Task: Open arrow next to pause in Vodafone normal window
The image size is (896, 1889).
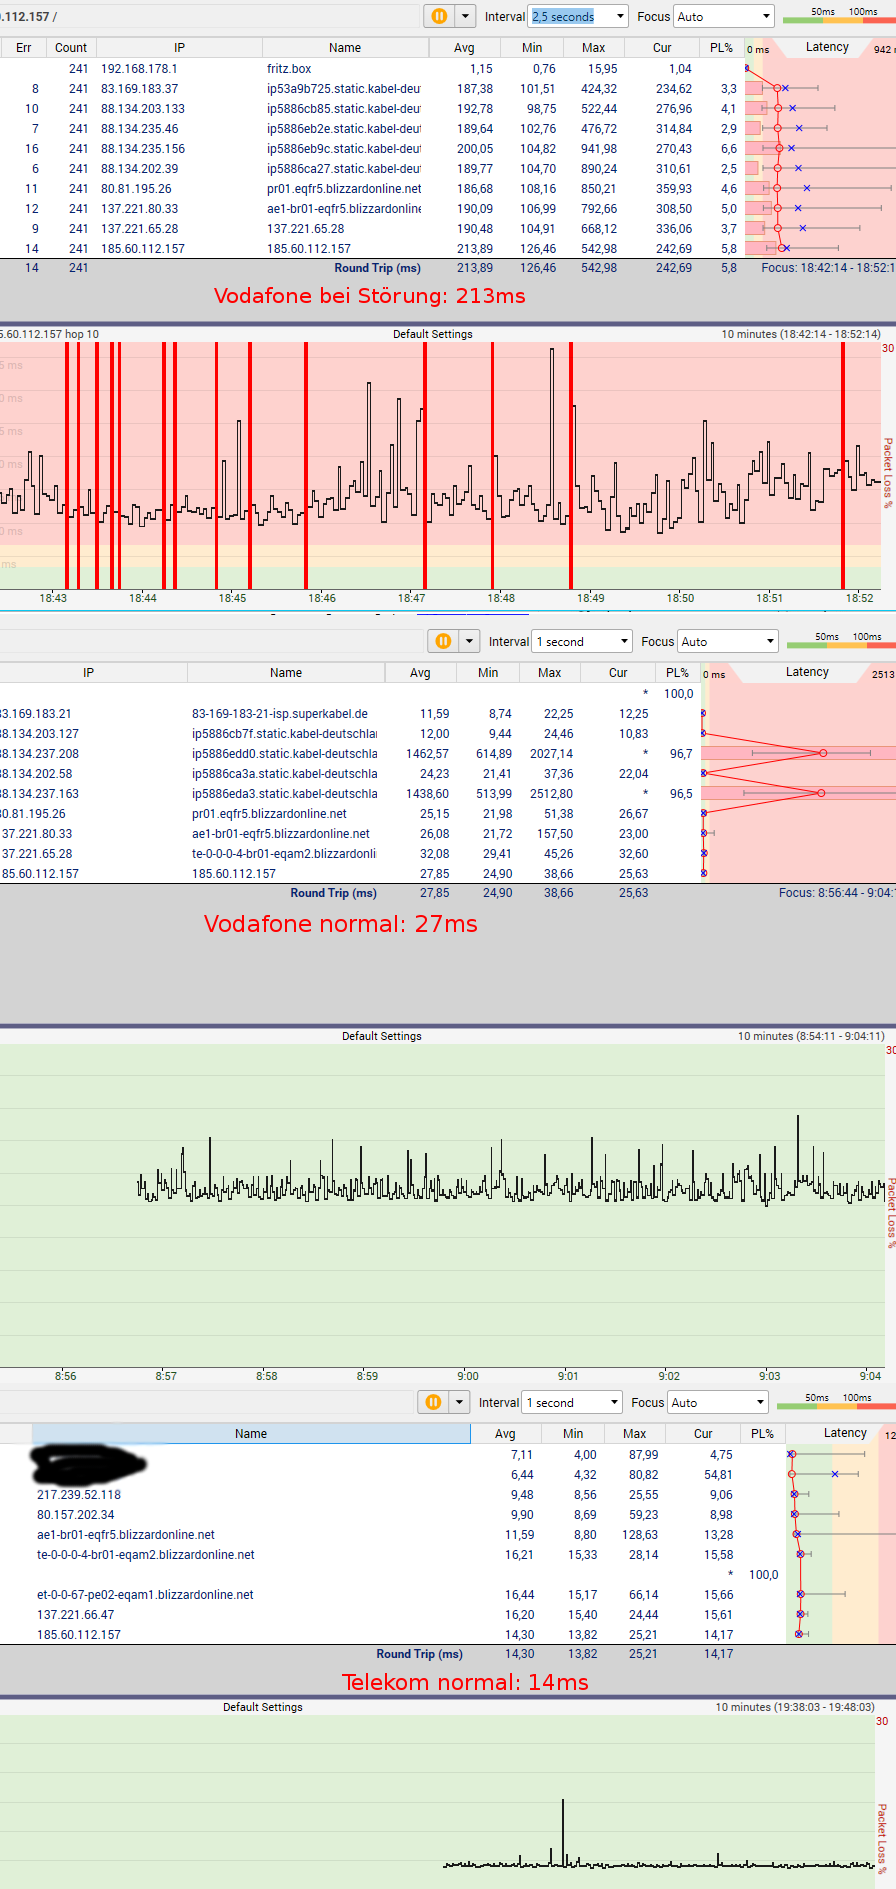Action: point(469,641)
